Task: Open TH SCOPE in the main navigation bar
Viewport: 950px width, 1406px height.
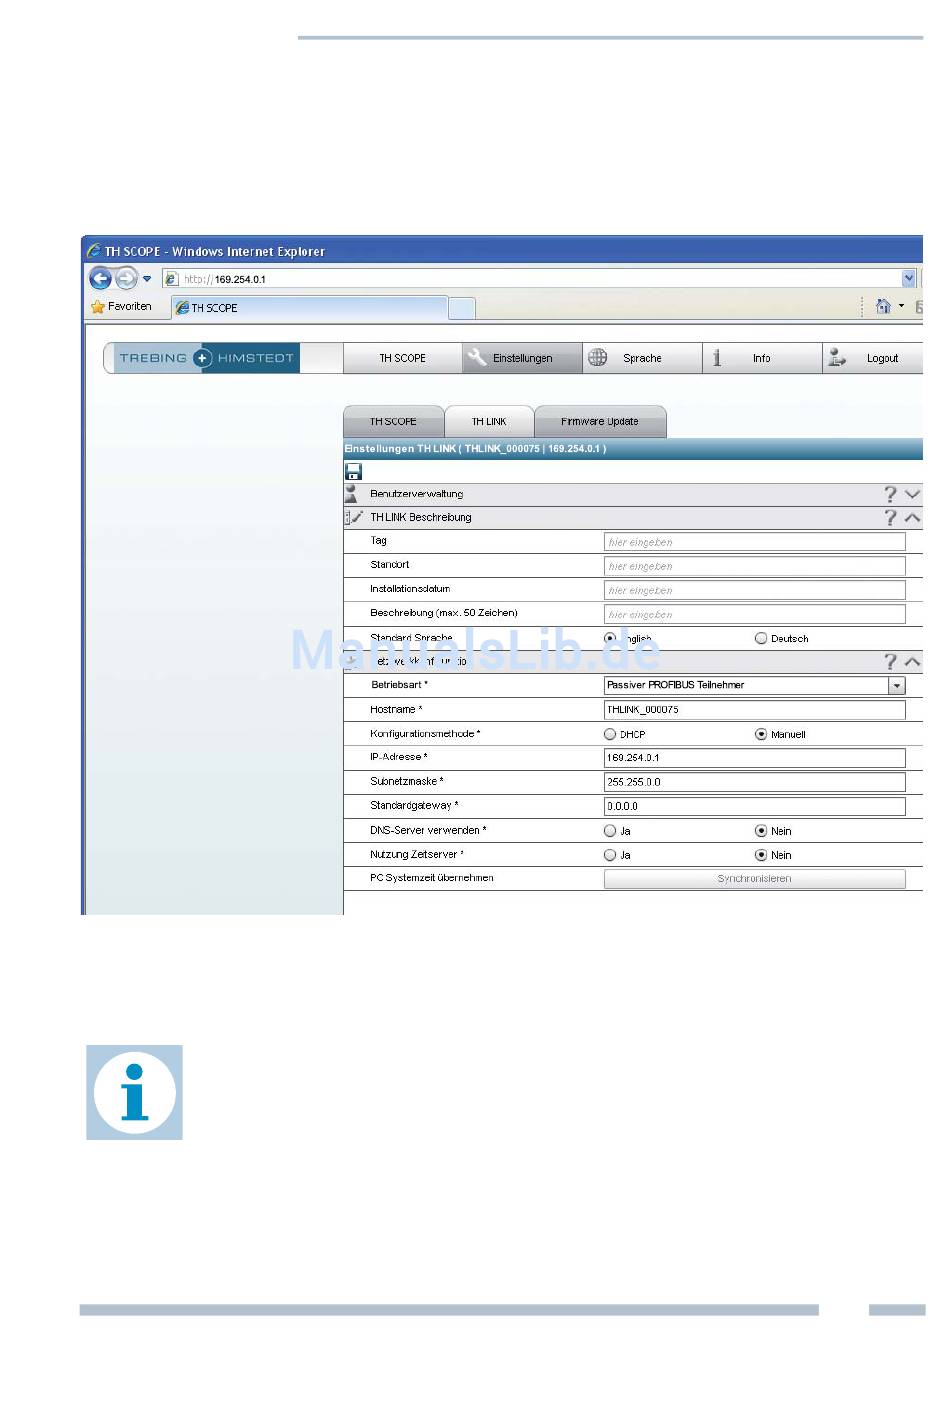Action: pyautogui.click(x=402, y=358)
